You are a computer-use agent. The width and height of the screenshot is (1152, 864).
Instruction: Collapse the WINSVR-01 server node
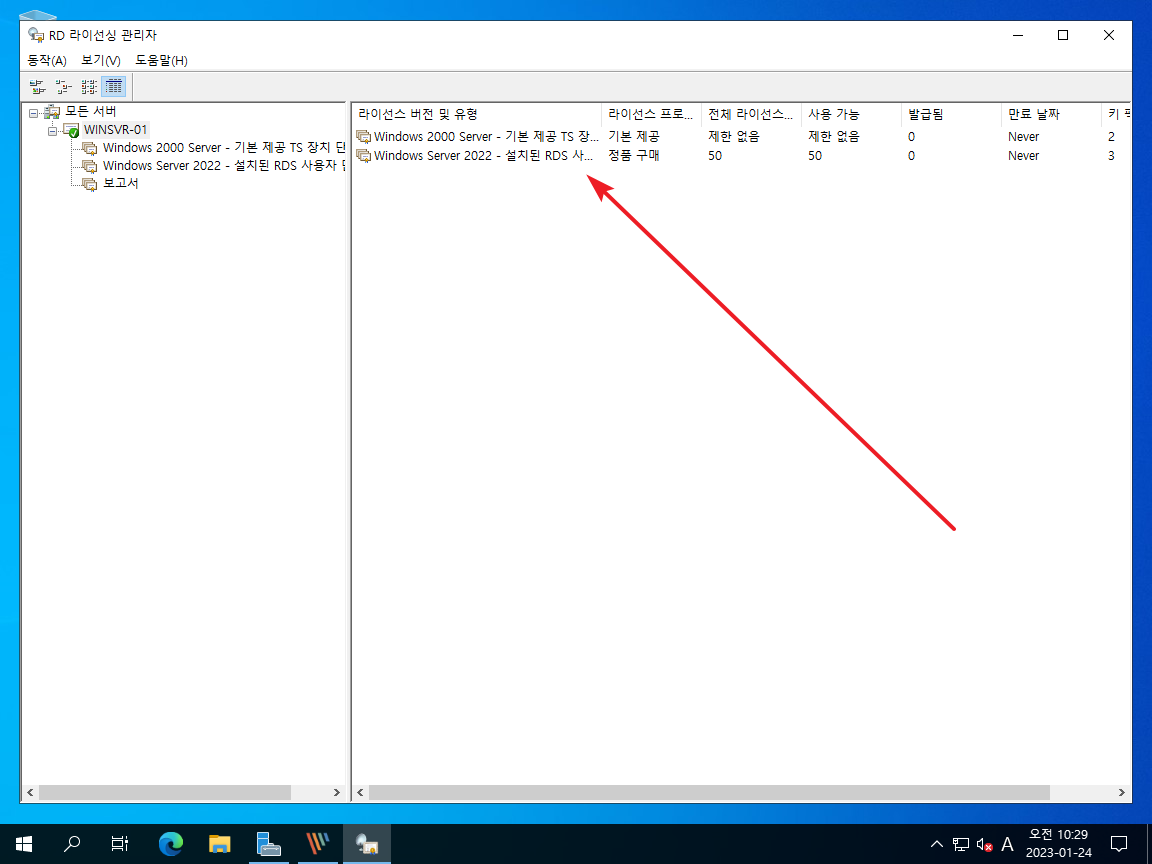(x=52, y=131)
